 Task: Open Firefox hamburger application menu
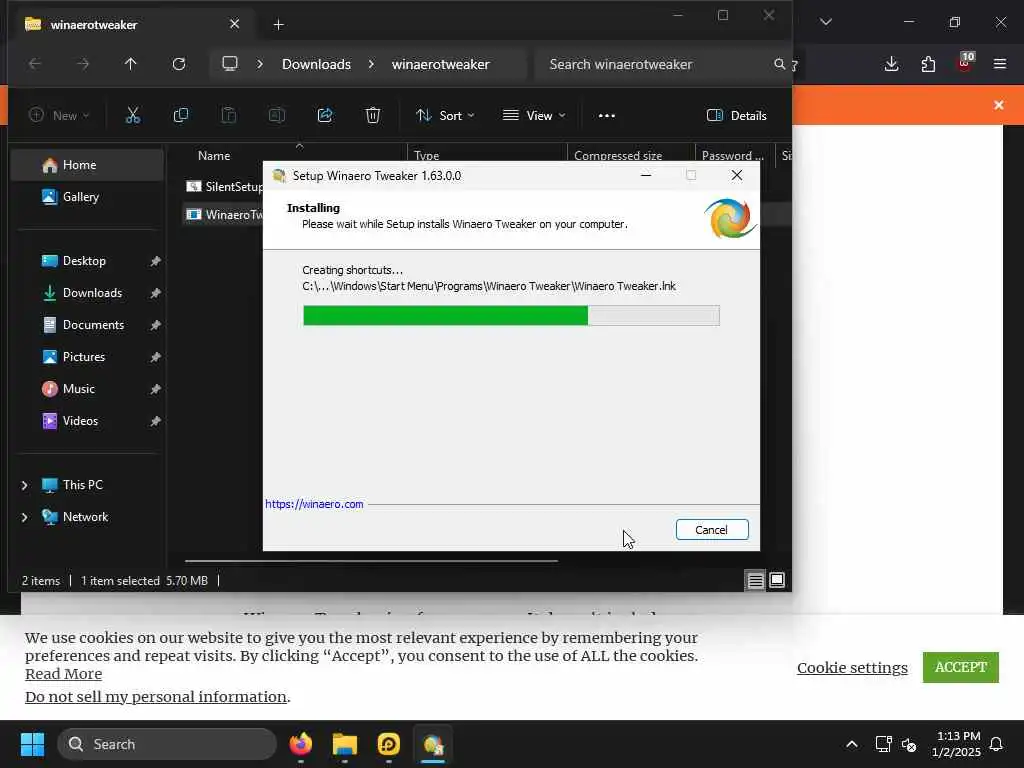click(1000, 64)
